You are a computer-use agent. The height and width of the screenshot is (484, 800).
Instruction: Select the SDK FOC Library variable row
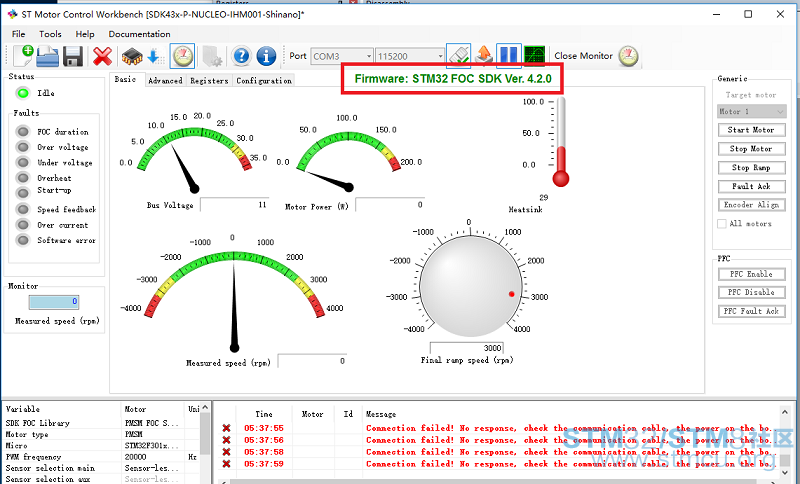click(101, 423)
